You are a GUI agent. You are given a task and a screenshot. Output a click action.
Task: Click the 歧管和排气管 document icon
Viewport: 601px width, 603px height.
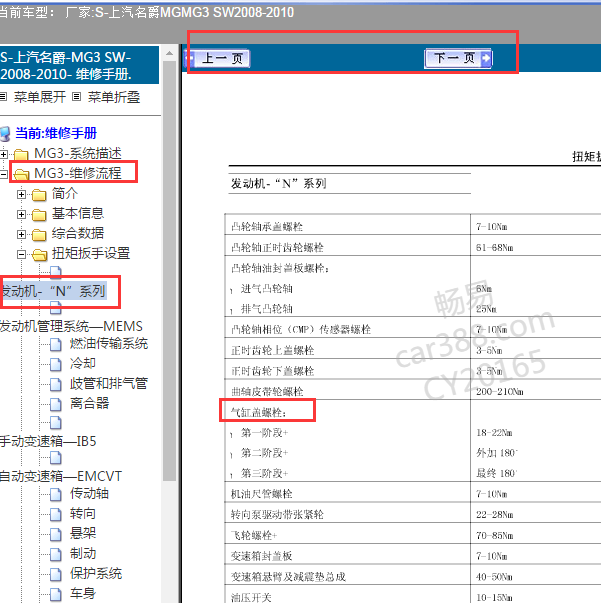56,385
